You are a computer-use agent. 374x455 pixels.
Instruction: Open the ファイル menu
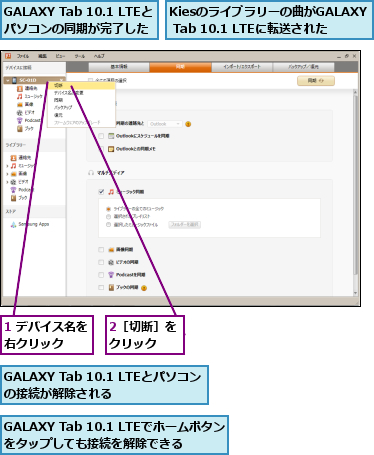pyautogui.click(x=23, y=56)
